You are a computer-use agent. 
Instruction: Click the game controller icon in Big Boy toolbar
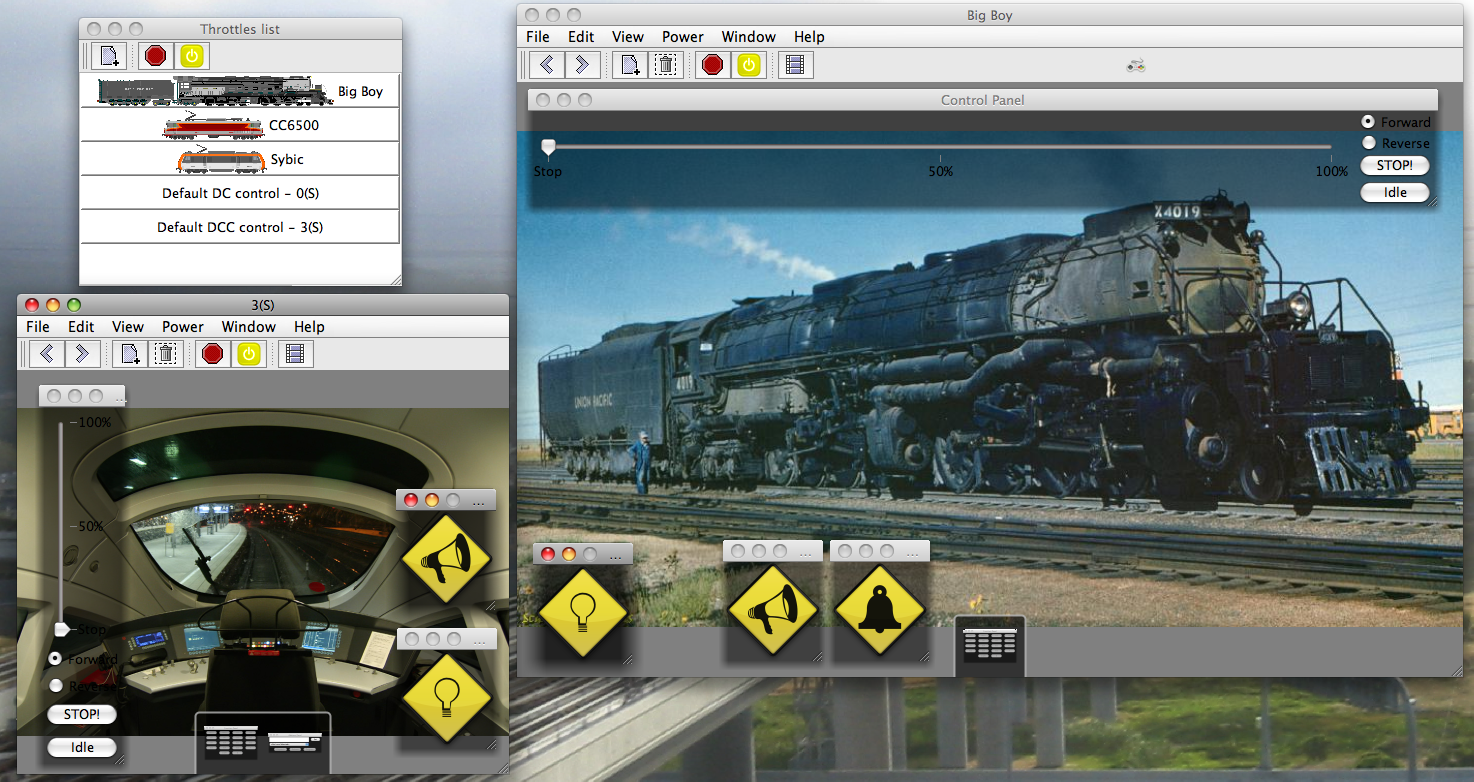tap(1135, 66)
